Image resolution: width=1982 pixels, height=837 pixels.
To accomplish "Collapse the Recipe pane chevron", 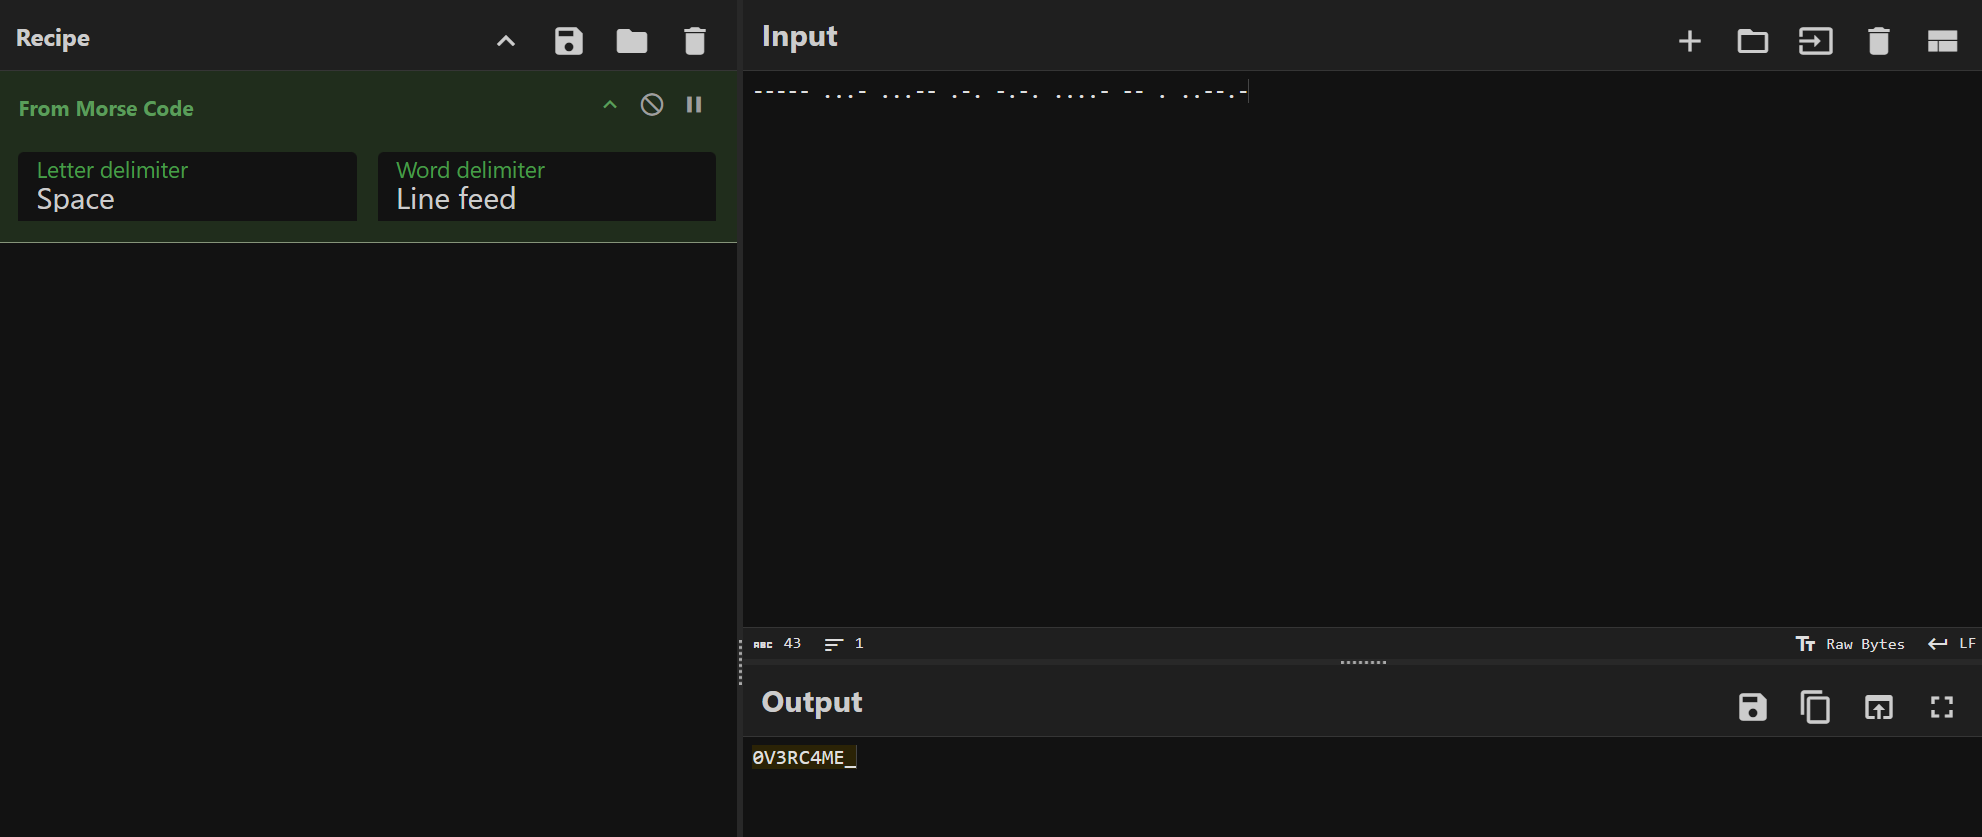I will (506, 41).
